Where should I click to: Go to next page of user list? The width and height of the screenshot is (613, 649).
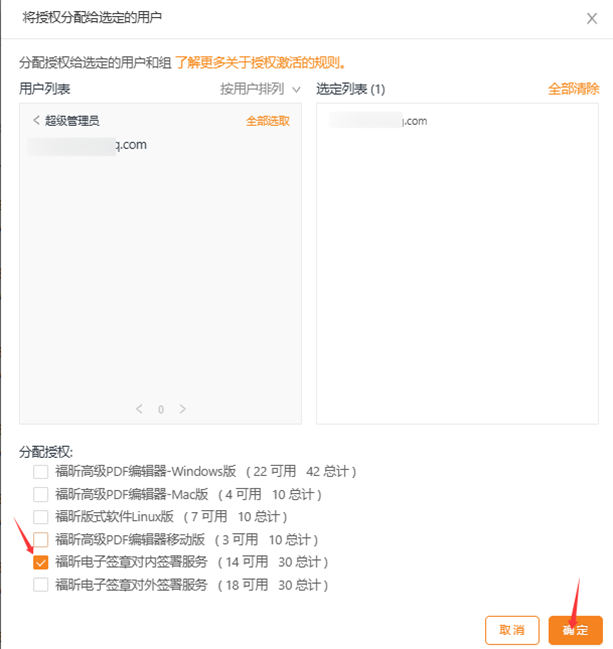click(x=183, y=409)
